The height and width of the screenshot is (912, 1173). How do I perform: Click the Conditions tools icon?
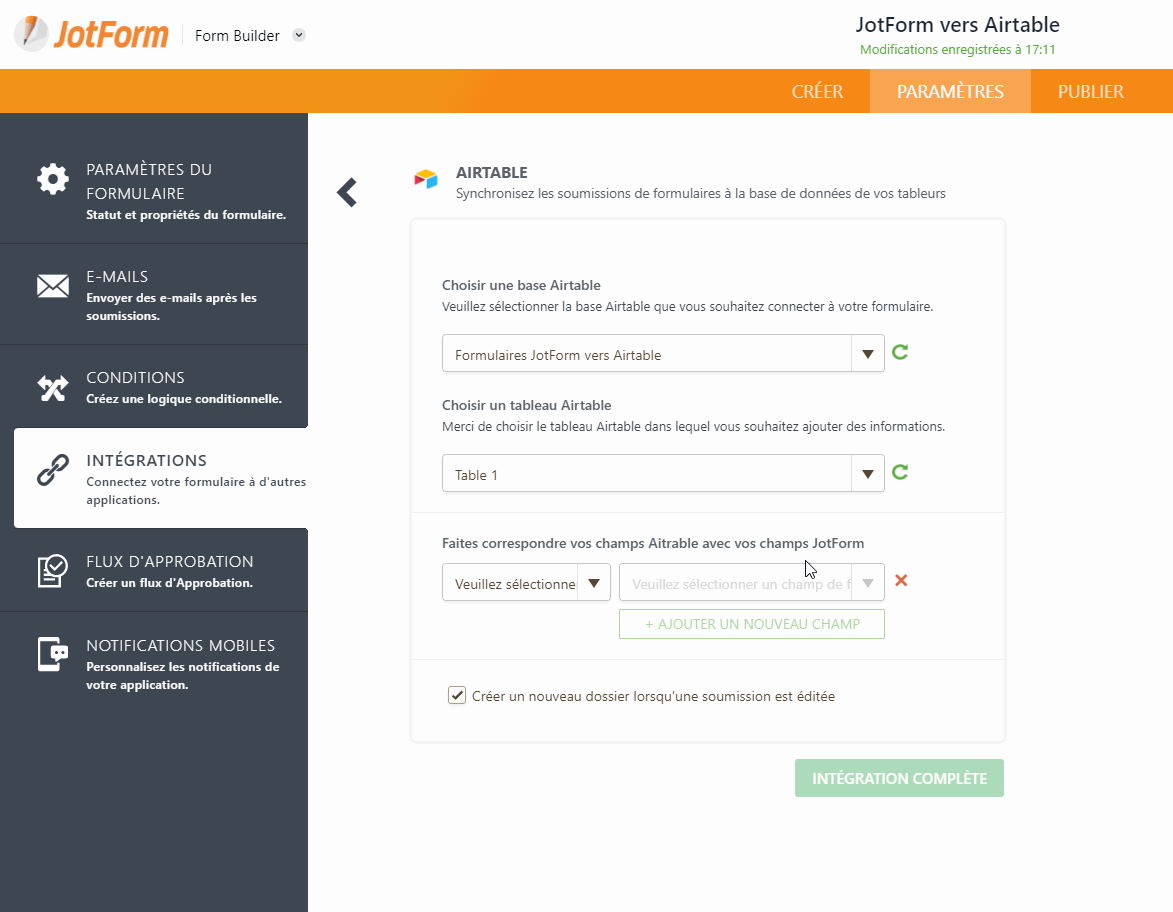pyautogui.click(x=53, y=388)
